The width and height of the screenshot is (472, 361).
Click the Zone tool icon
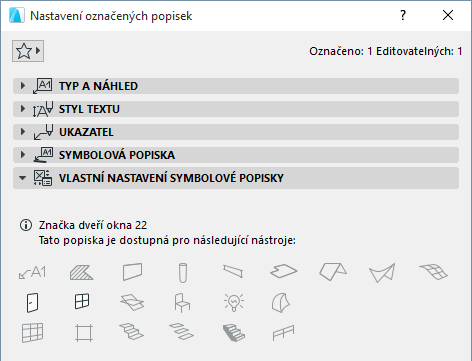click(x=84, y=333)
